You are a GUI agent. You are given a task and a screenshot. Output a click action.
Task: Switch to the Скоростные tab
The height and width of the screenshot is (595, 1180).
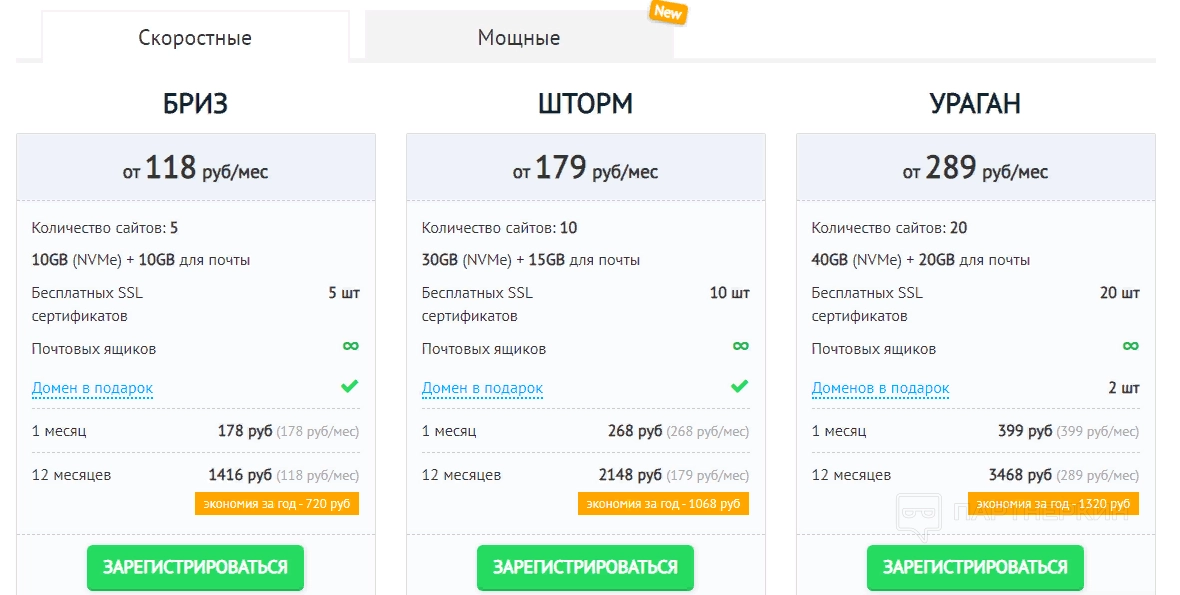pos(195,38)
